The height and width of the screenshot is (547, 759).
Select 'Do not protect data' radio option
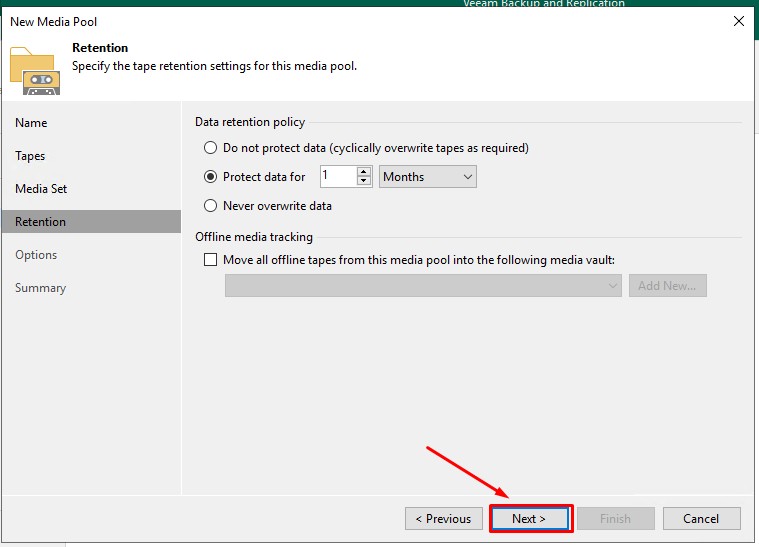pyautogui.click(x=210, y=148)
